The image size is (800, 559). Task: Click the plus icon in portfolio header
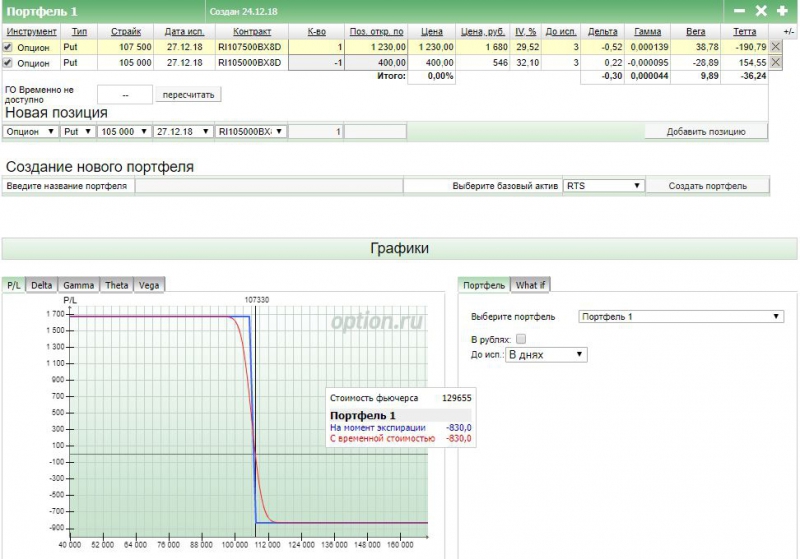[782, 10]
